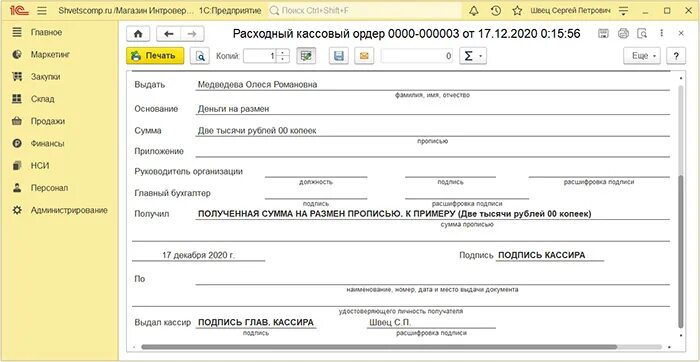Click the Руководитель организации label
Image resolution: width=700 pixels, height=362 pixels.
point(188,172)
